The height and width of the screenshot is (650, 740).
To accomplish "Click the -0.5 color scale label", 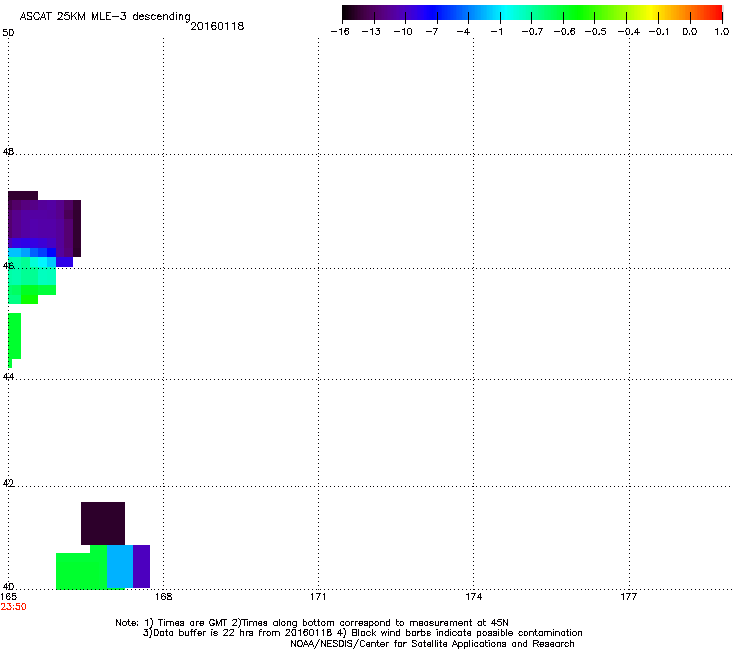I will click(x=596, y=32).
